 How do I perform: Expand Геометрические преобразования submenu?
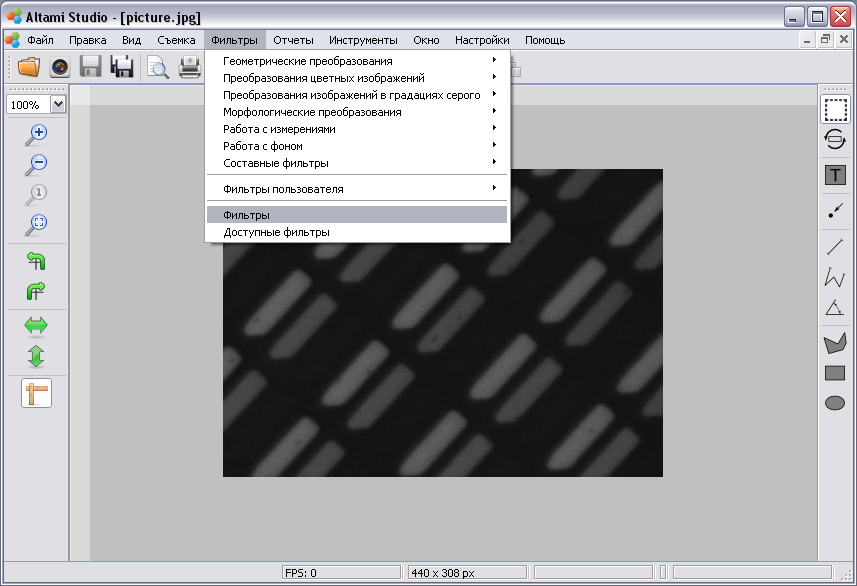pos(357,61)
